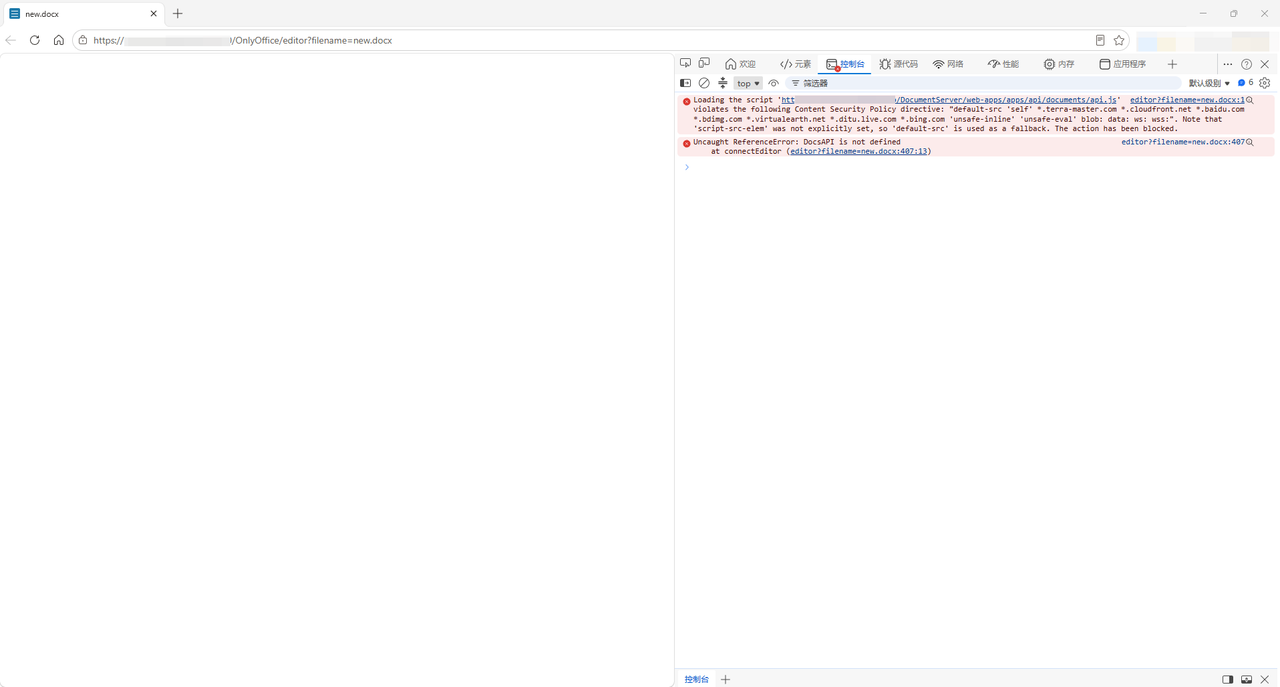1280x687 pixels.
Task: Open the 欢迎 (Welcome) DevTools tab
Action: (x=740, y=64)
